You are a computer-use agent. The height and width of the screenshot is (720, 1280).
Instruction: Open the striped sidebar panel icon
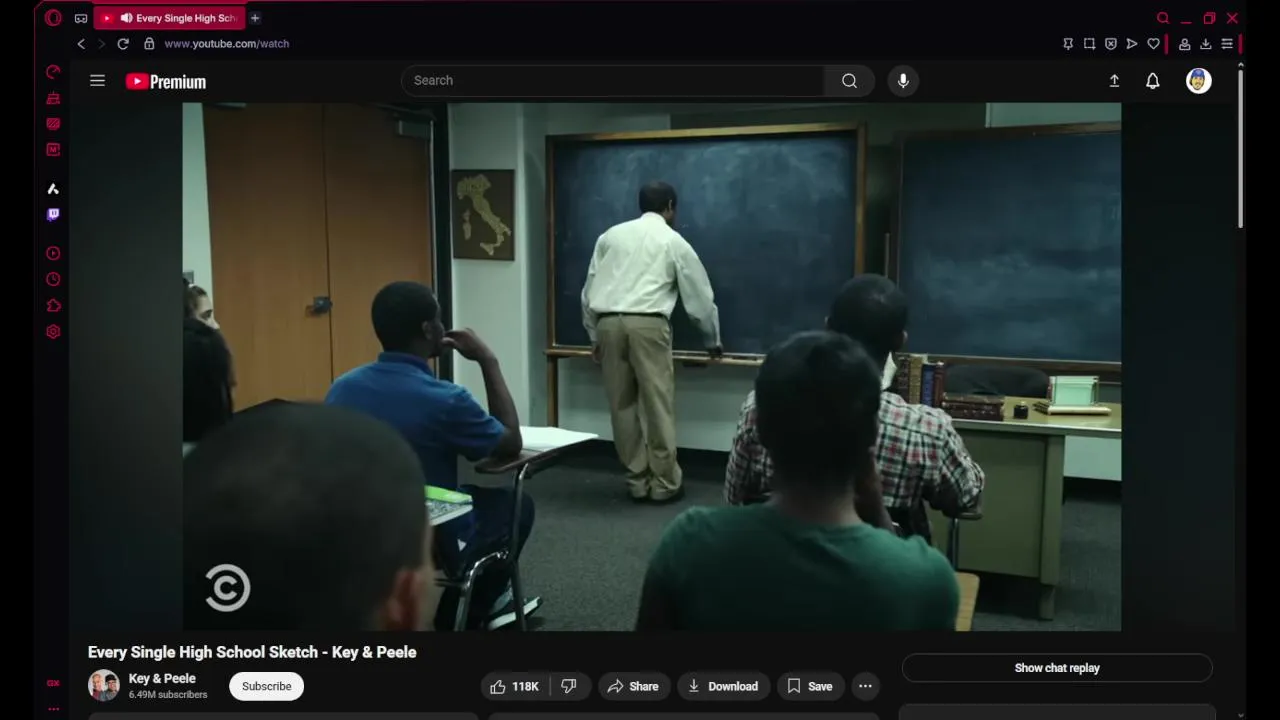(53, 124)
